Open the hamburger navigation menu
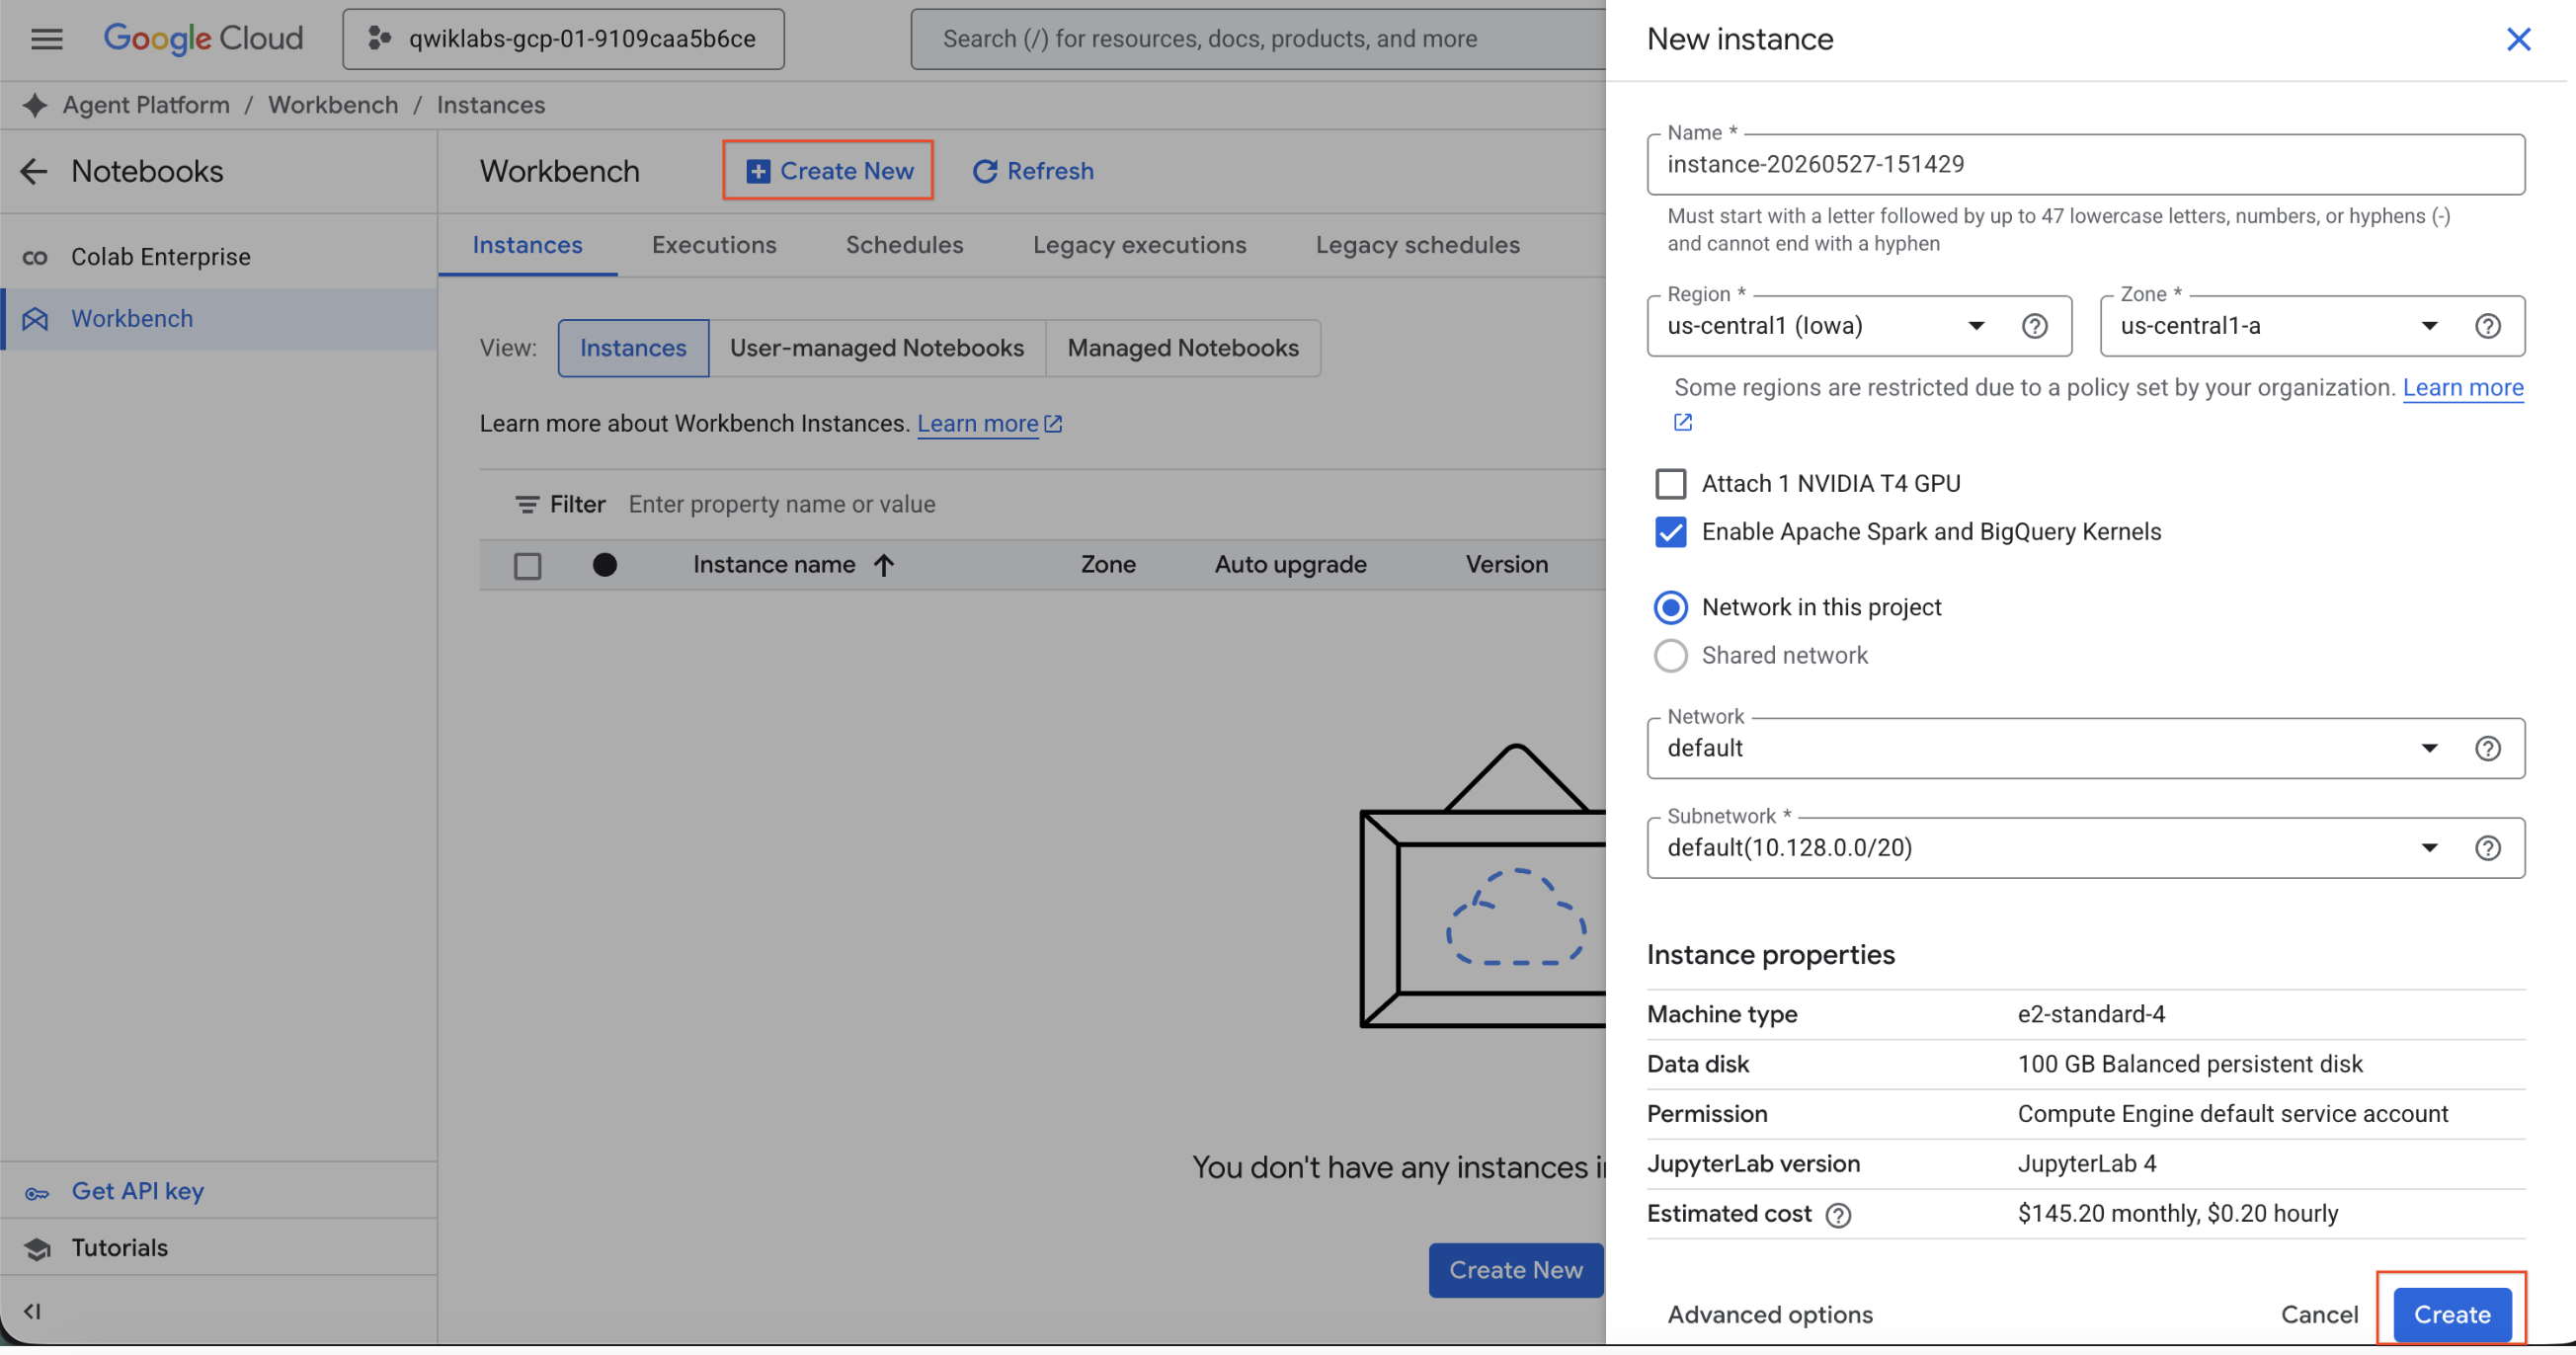This screenshot has width=2576, height=1355. 46,39
